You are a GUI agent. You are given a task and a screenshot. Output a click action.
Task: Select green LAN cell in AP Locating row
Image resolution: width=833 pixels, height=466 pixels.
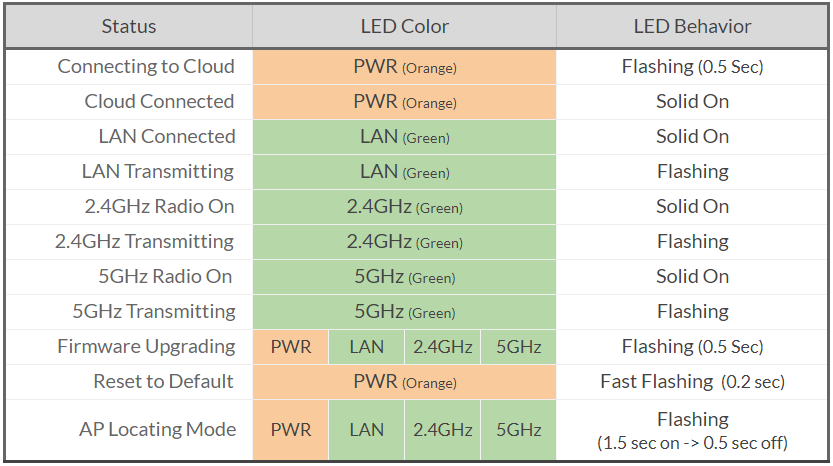(367, 430)
